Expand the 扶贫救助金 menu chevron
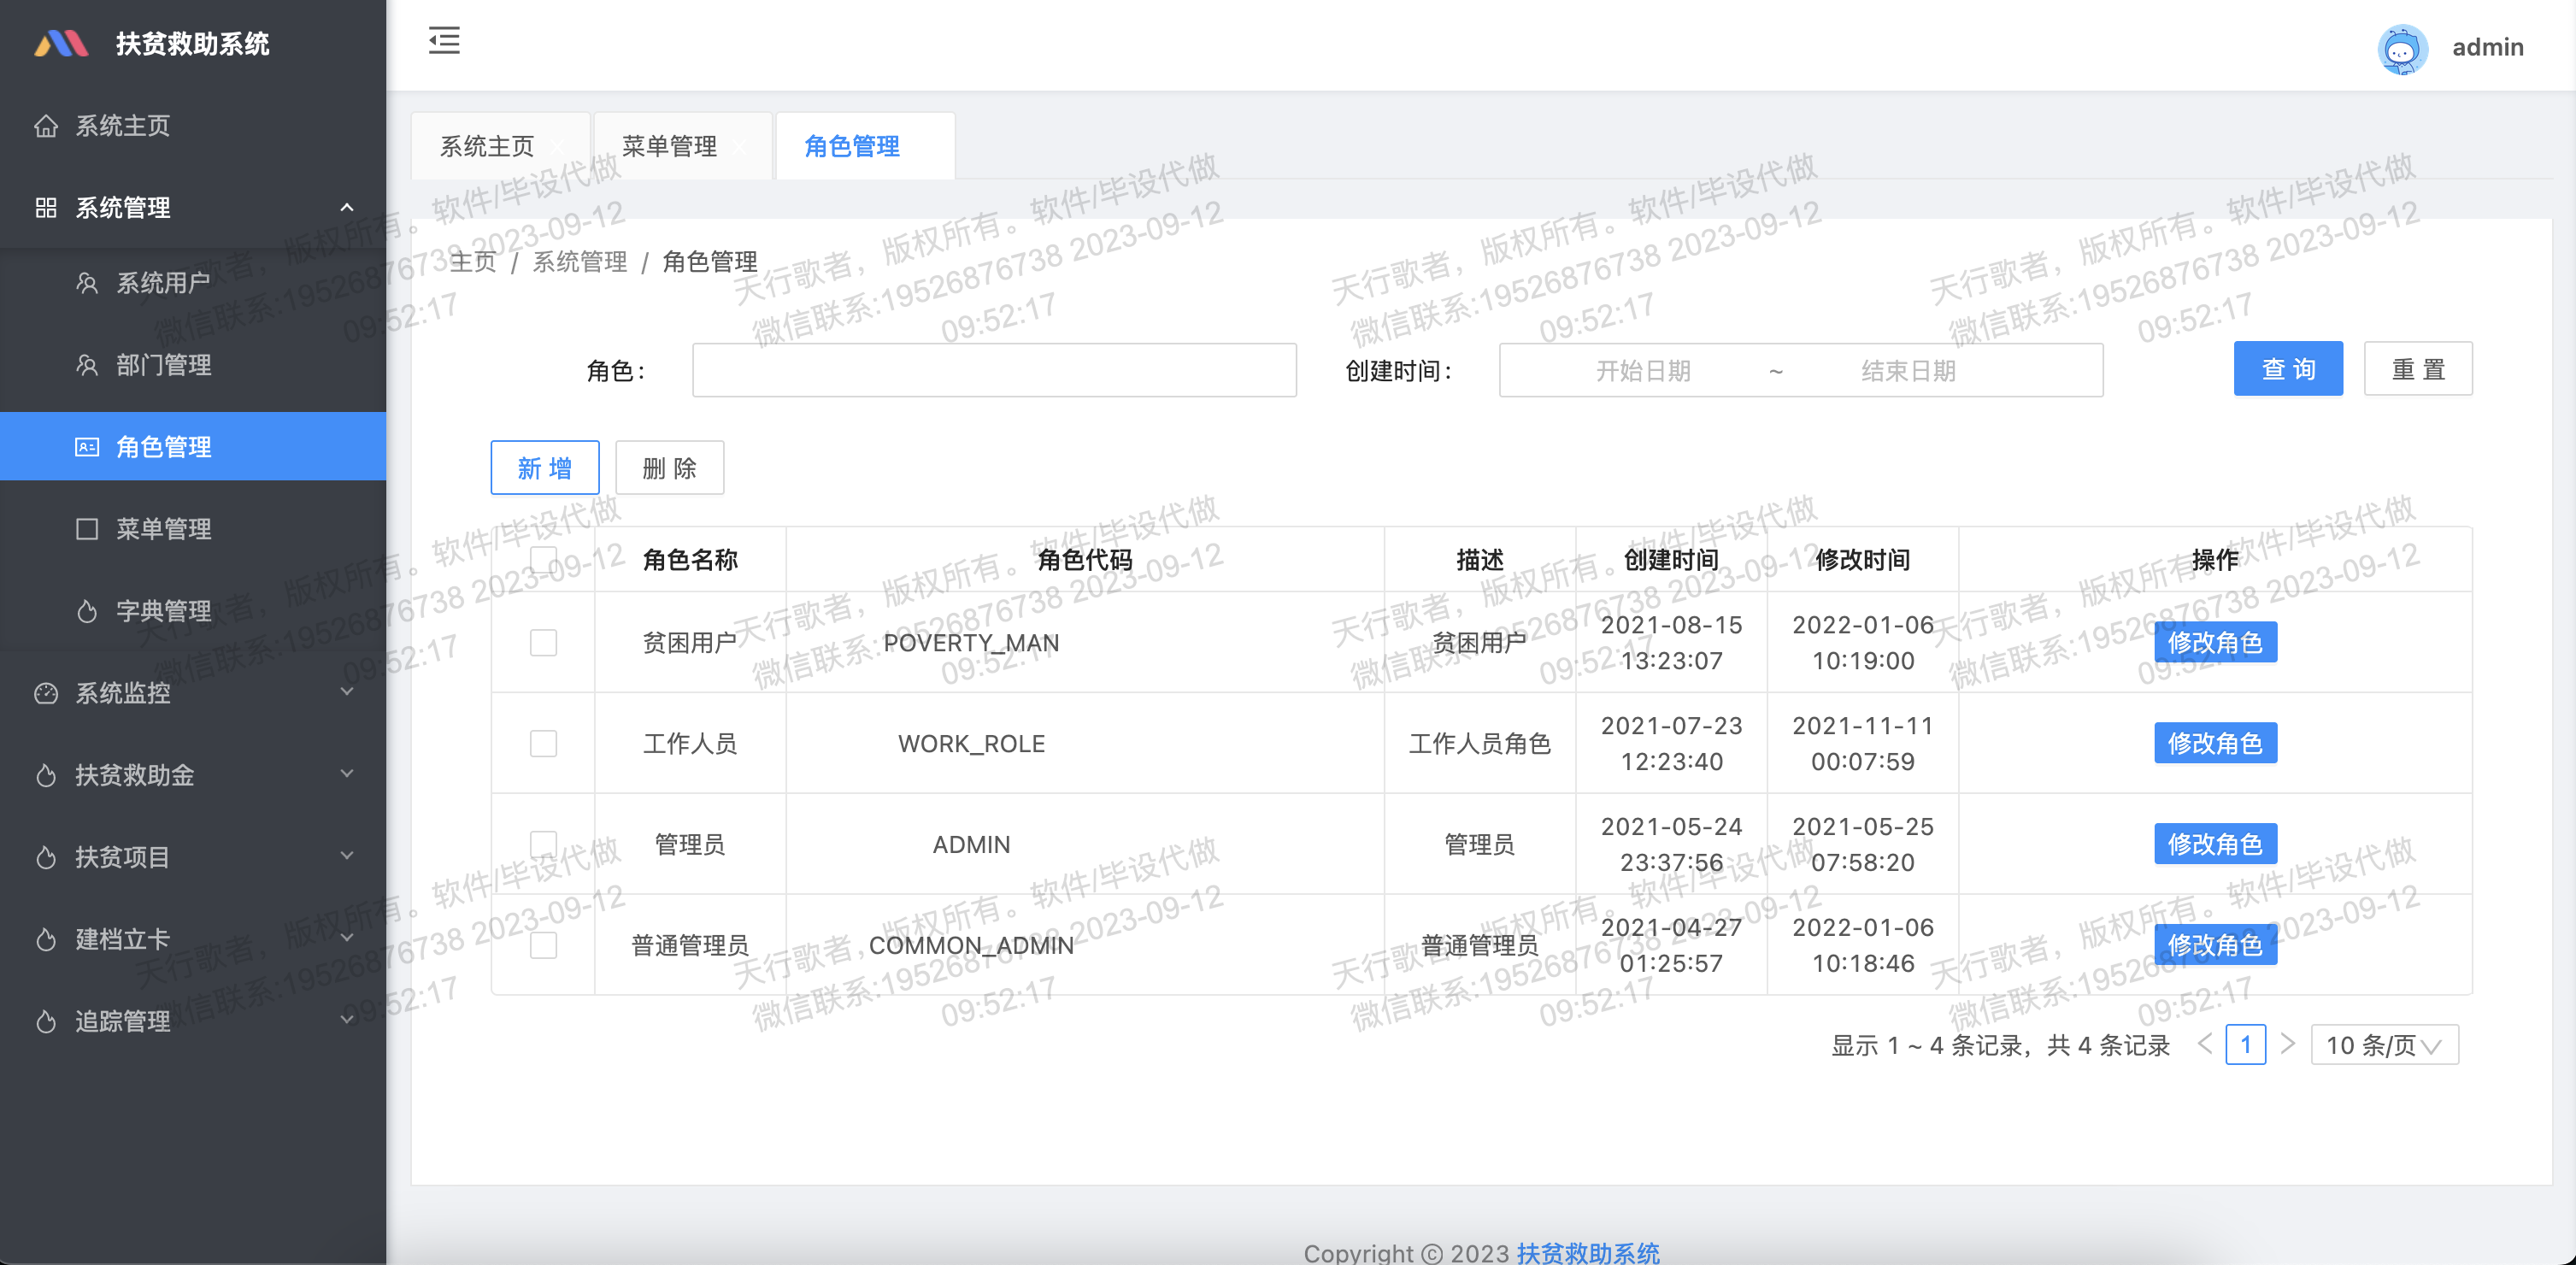The image size is (2576, 1265). 347,774
